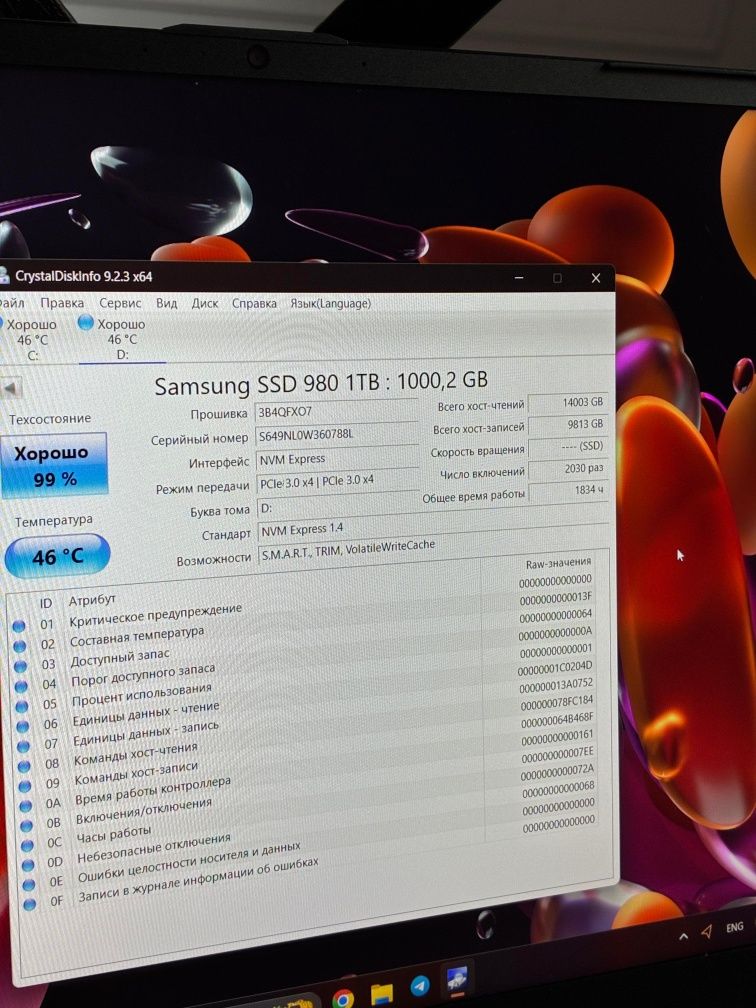756x1008 pixels.
Task: Click the 2030 раз power-on count value
Action: 567,469
